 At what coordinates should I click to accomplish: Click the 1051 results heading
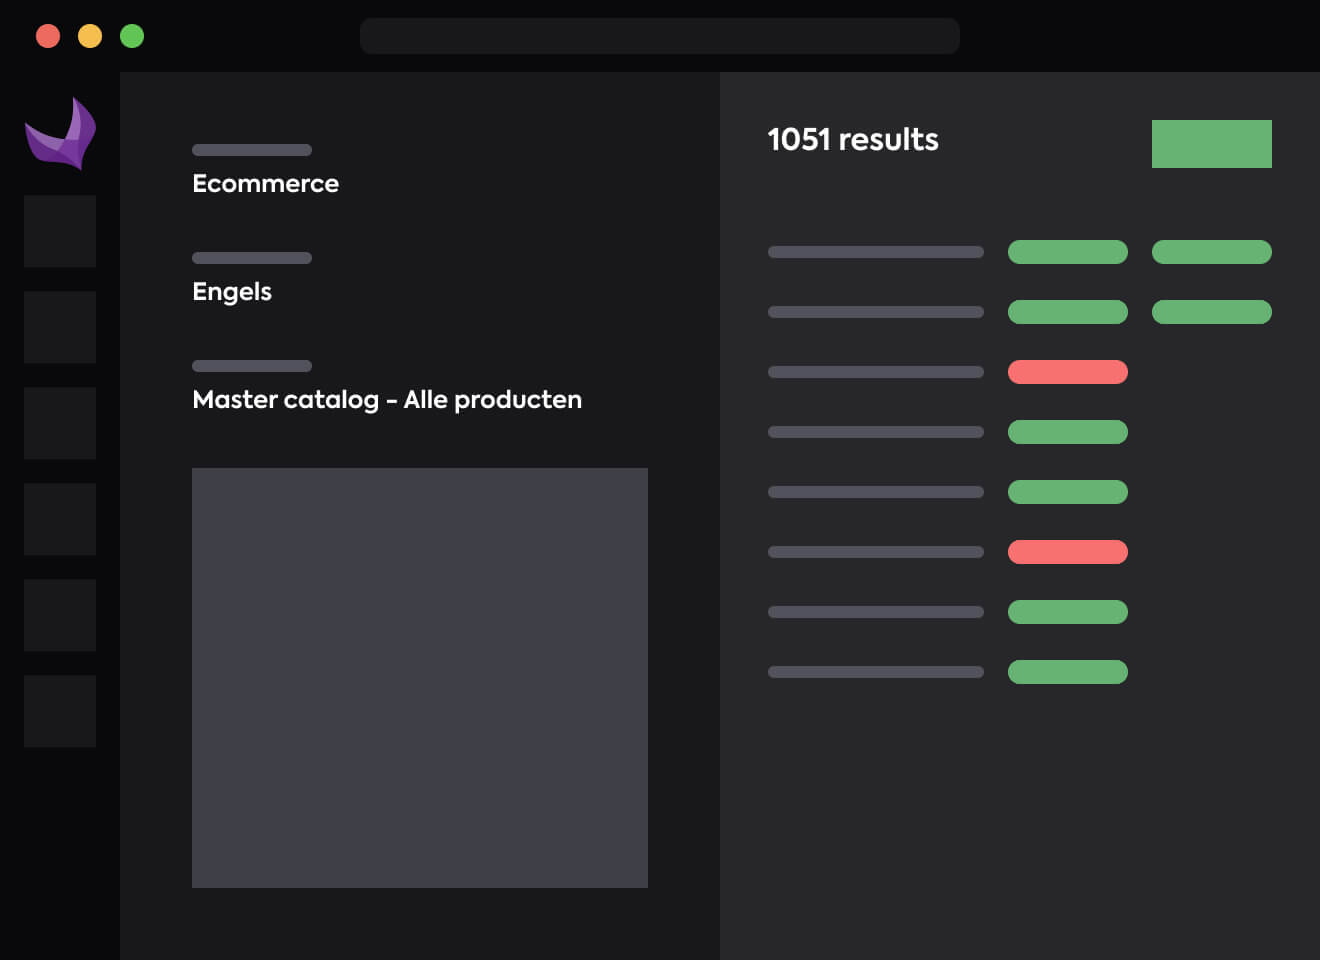click(853, 139)
